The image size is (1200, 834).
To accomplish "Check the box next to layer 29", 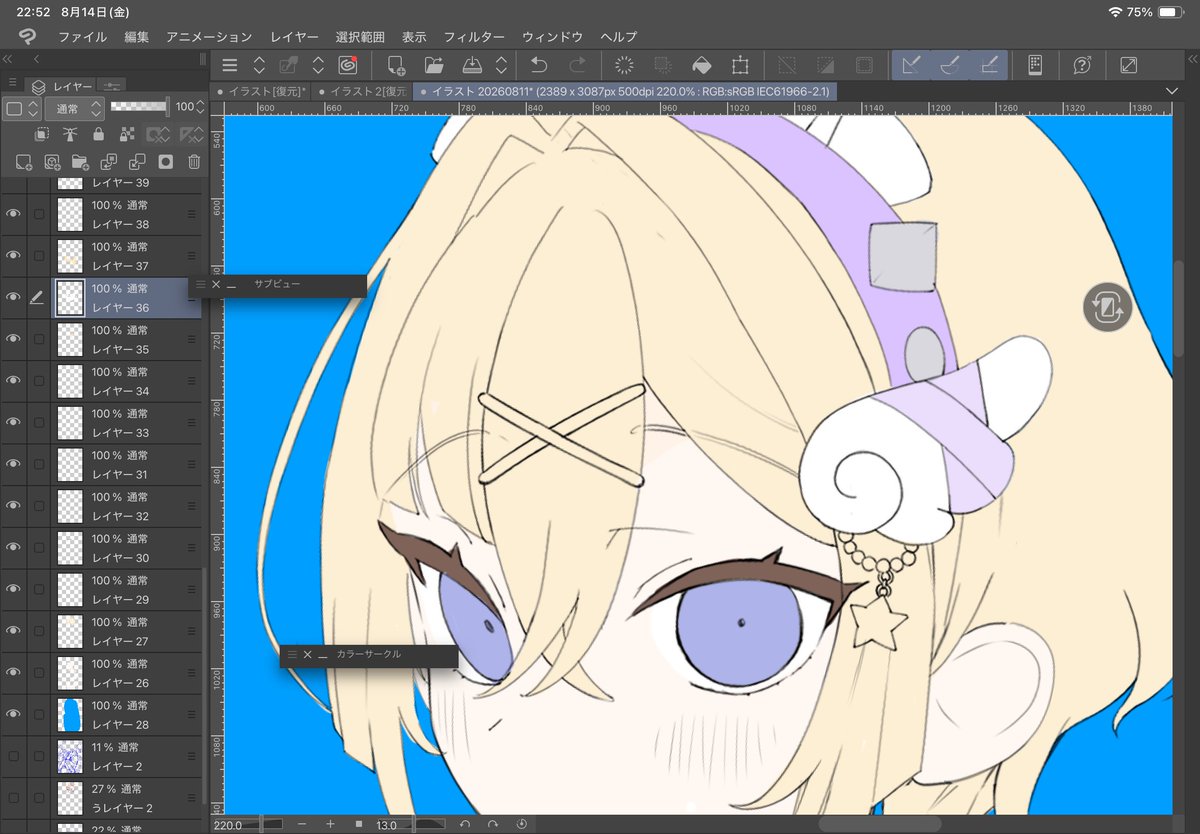I will point(39,589).
